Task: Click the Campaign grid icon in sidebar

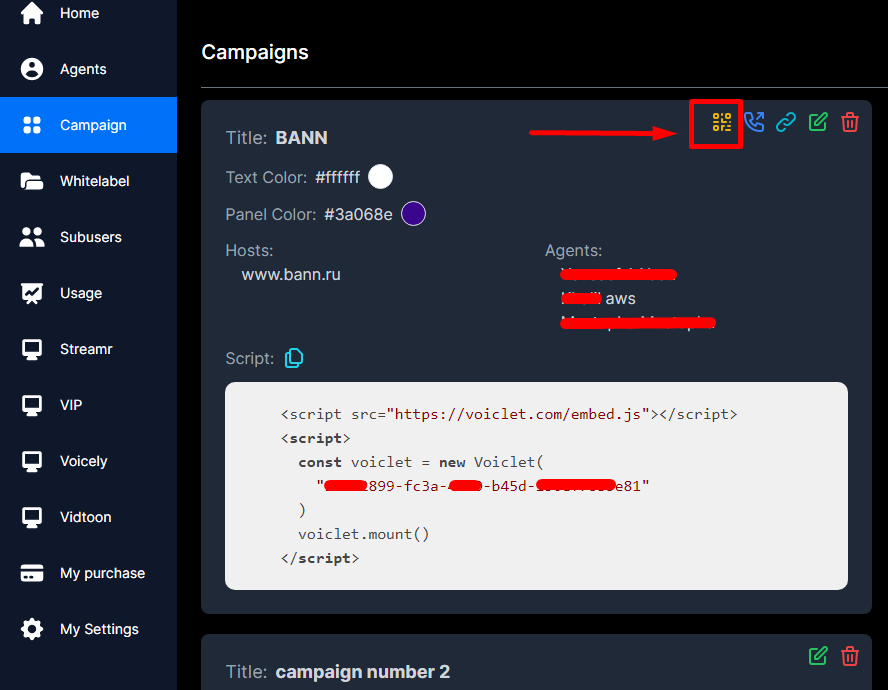Action: coord(32,125)
